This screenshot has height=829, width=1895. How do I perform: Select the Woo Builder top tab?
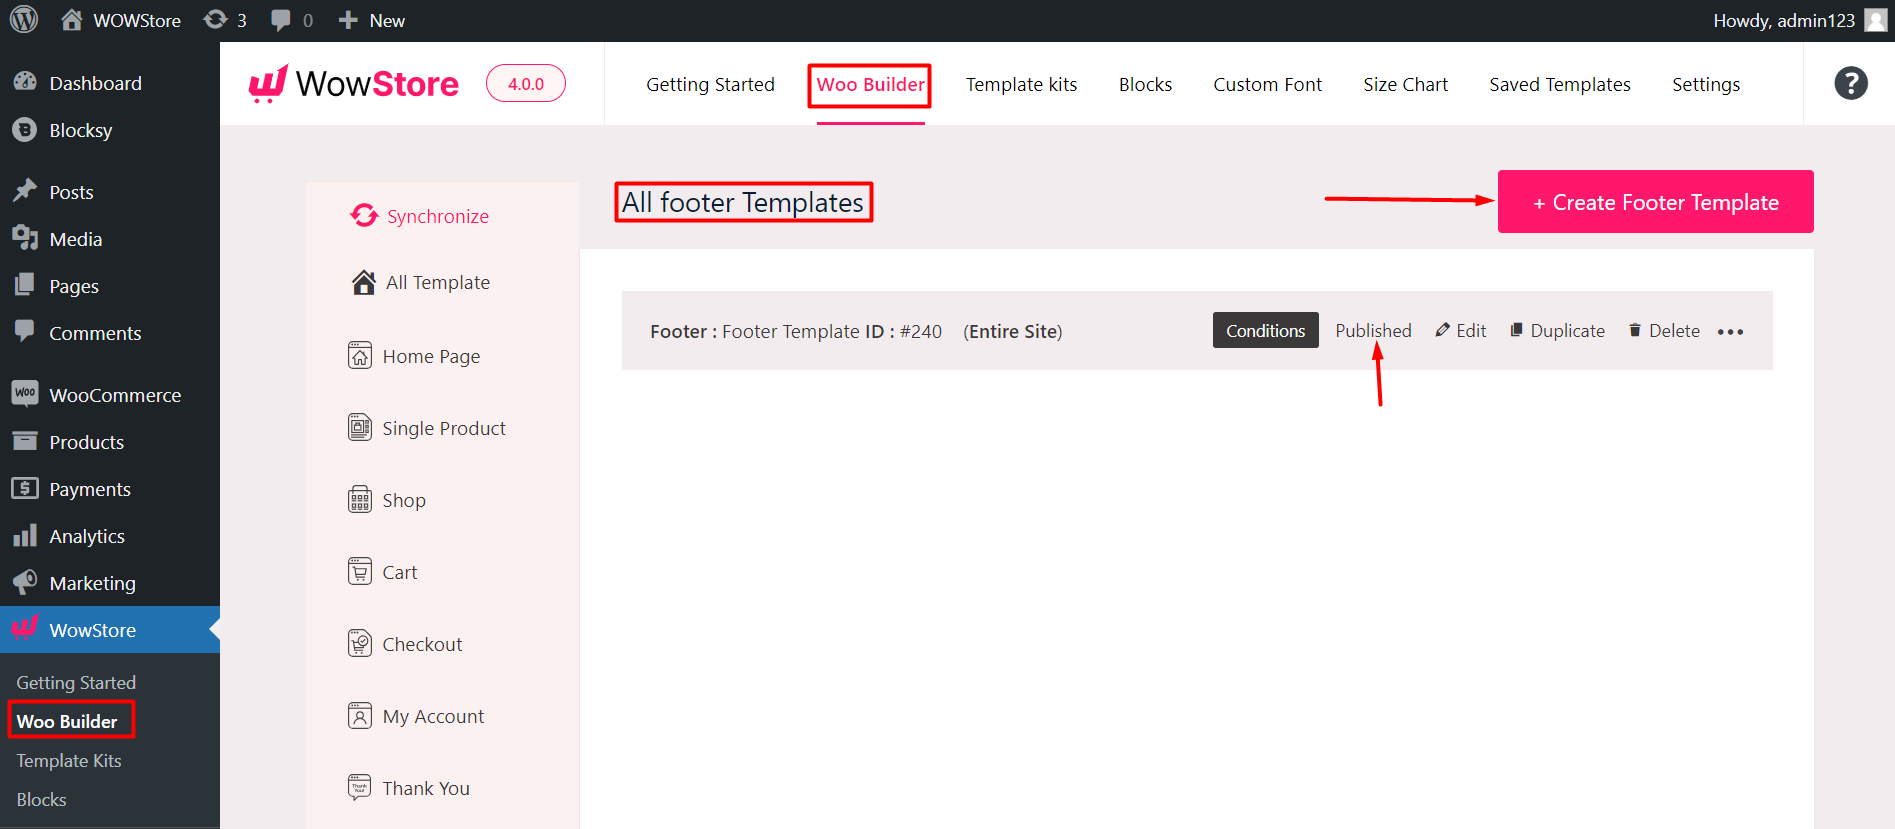(x=870, y=85)
